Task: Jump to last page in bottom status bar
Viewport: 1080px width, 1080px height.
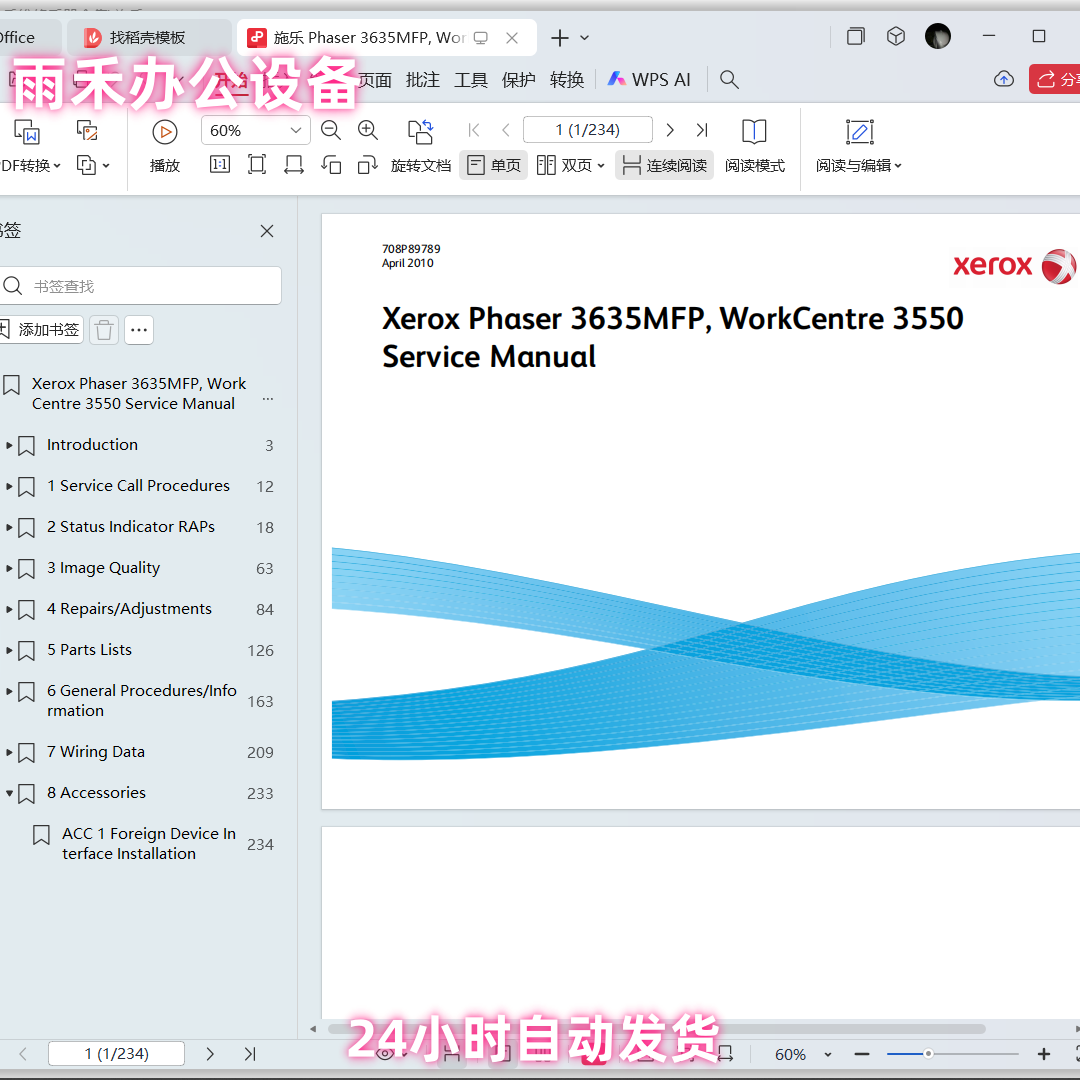Action: tap(250, 1054)
